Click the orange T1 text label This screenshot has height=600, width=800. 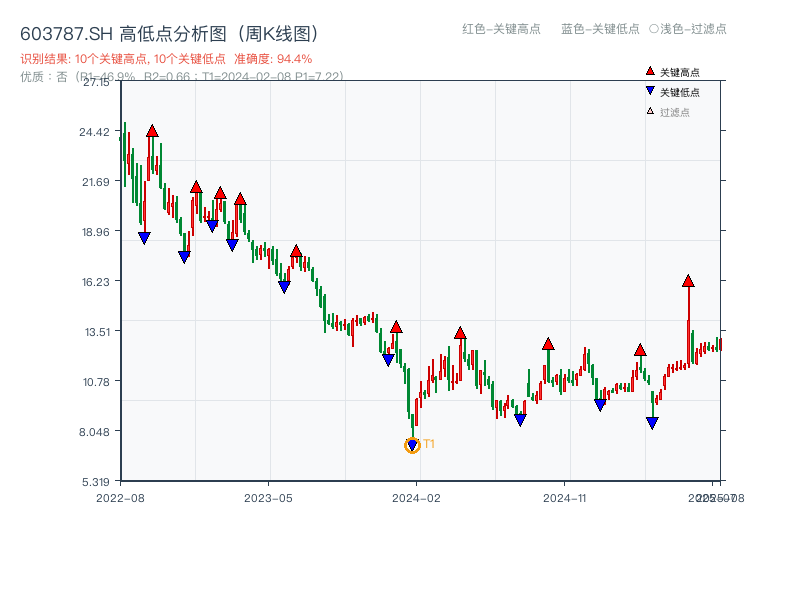tap(429, 444)
